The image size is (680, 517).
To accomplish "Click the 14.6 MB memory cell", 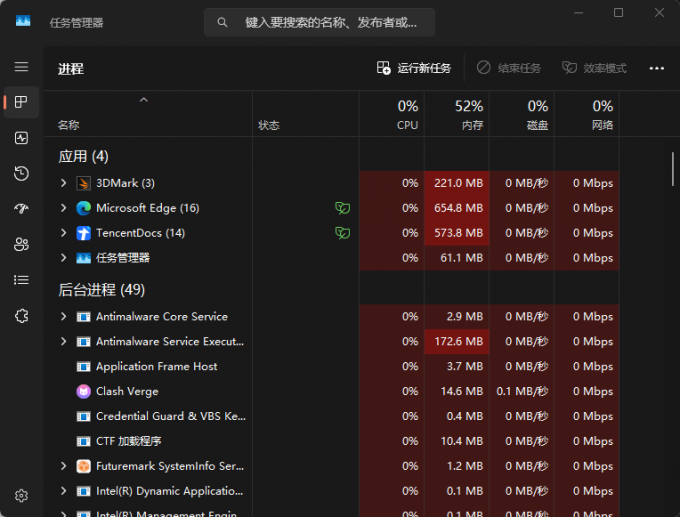I will 457,391.
